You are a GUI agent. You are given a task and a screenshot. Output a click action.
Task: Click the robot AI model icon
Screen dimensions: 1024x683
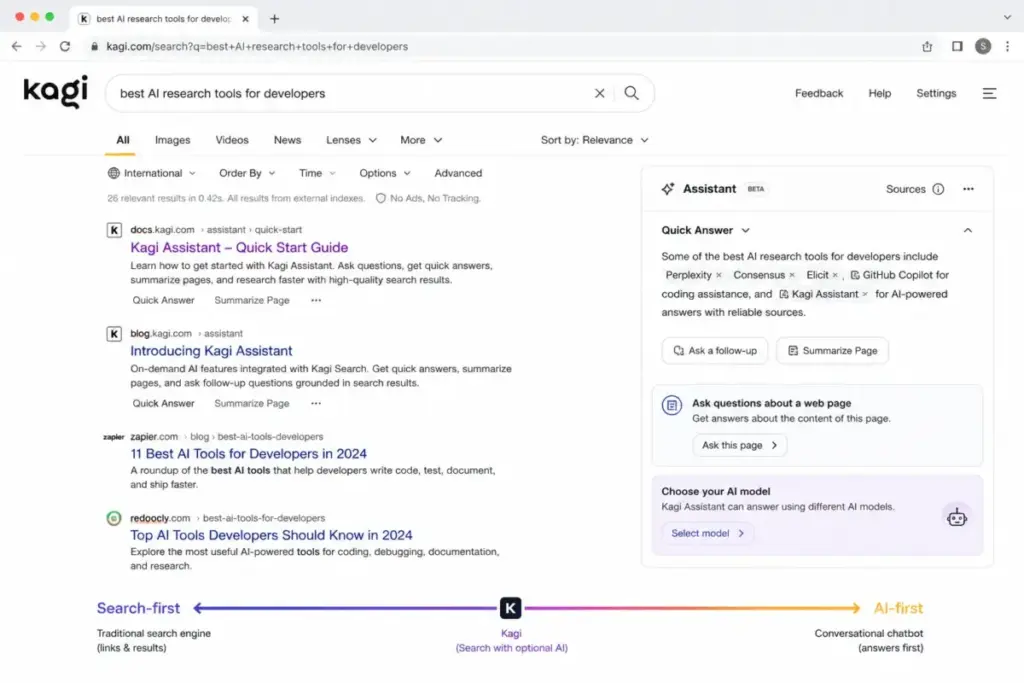[957, 518]
